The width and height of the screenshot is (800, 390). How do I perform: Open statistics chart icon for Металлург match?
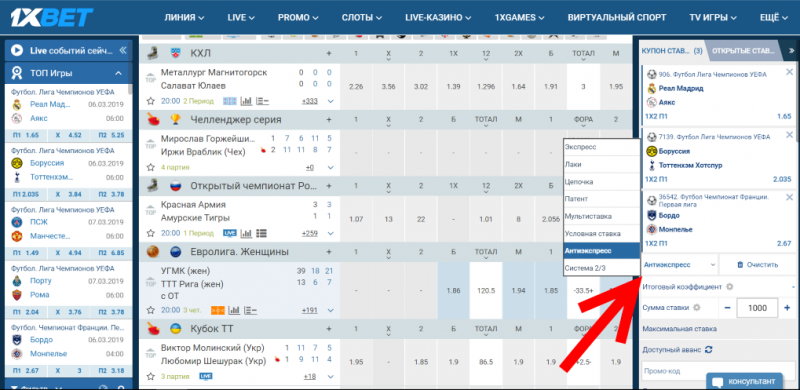[x=246, y=101]
